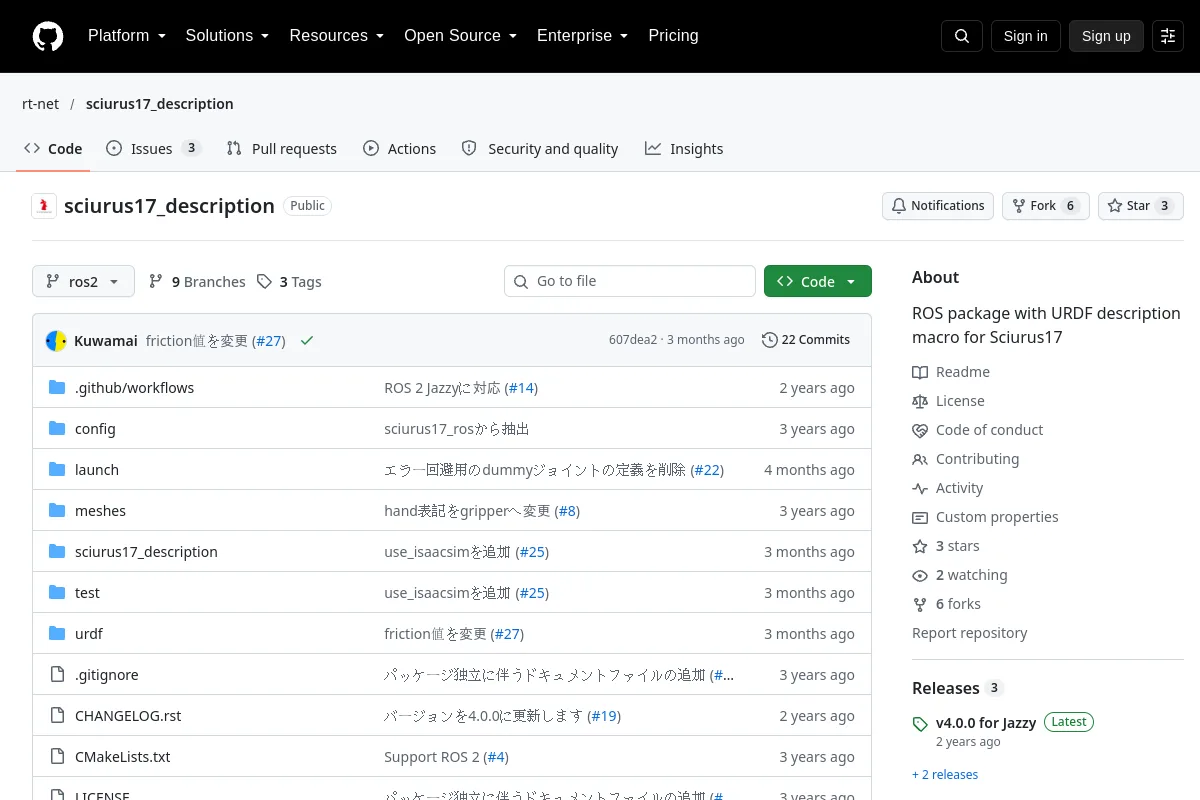
Task: Click the green commit status checkmark
Action: pos(307,341)
